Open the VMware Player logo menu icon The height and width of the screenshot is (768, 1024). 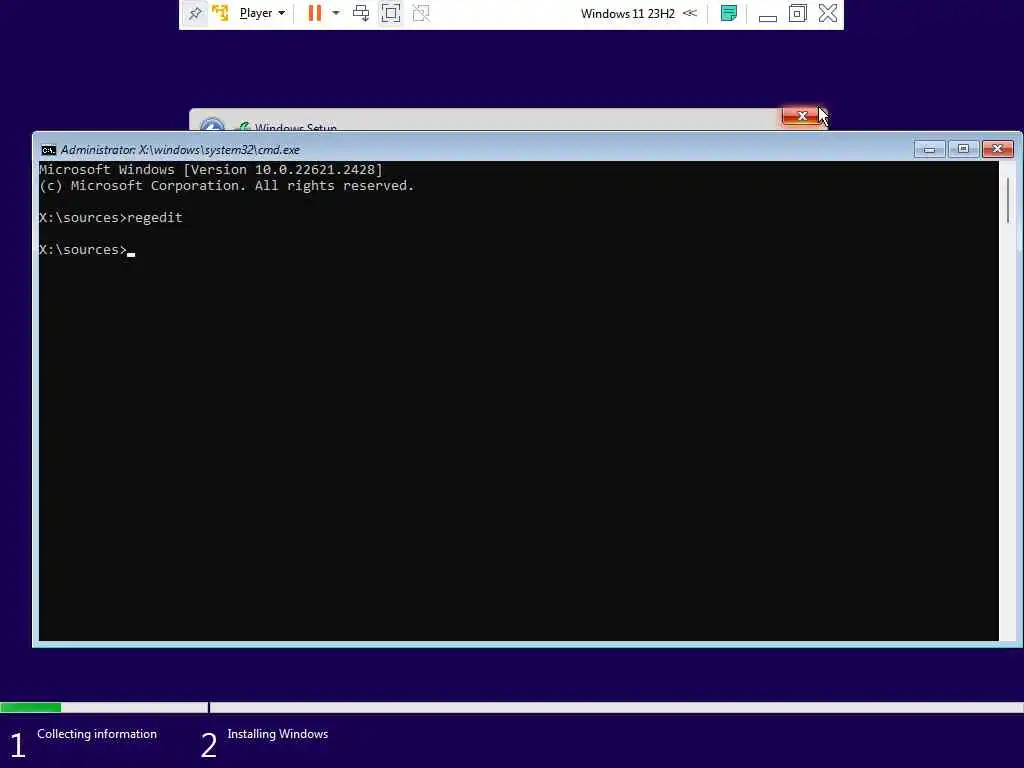tap(221, 13)
